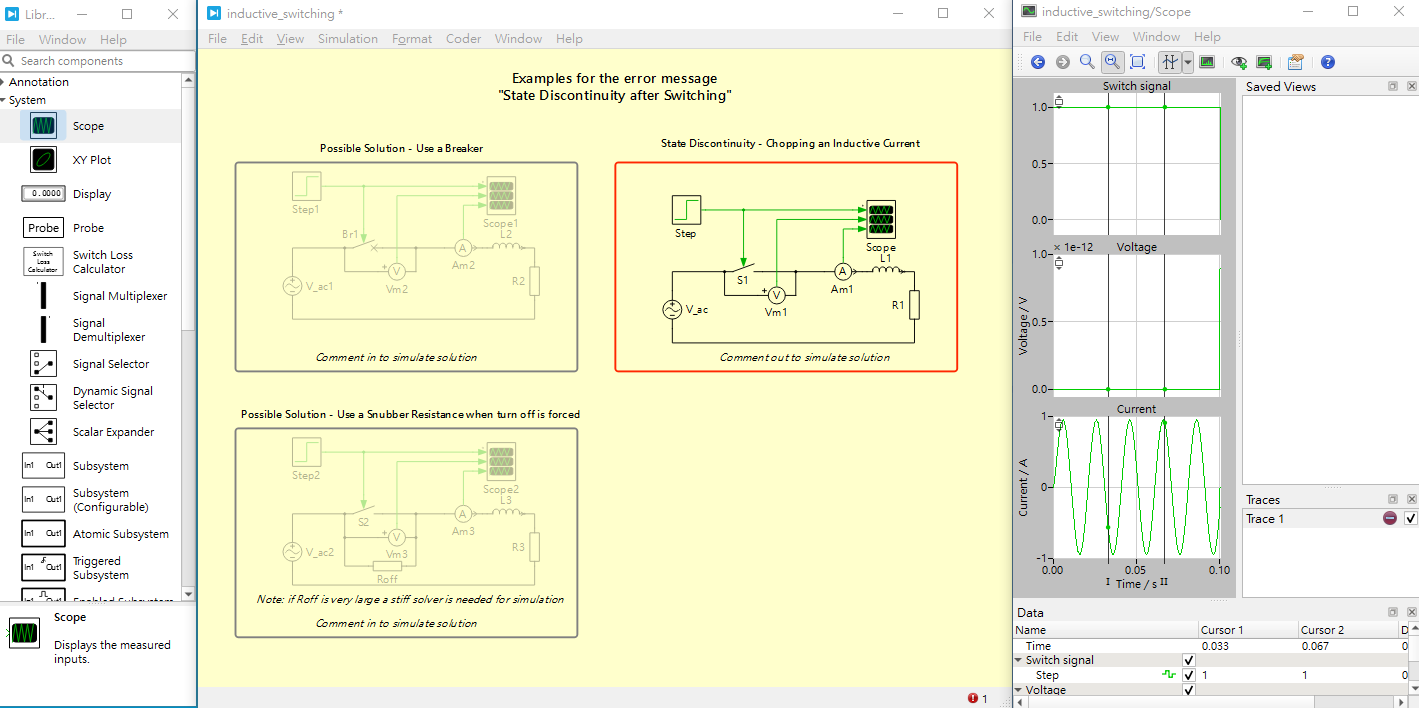This screenshot has width=1419, height=708.
Task: Open the Edit menu in Scope window
Action: [1067, 37]
